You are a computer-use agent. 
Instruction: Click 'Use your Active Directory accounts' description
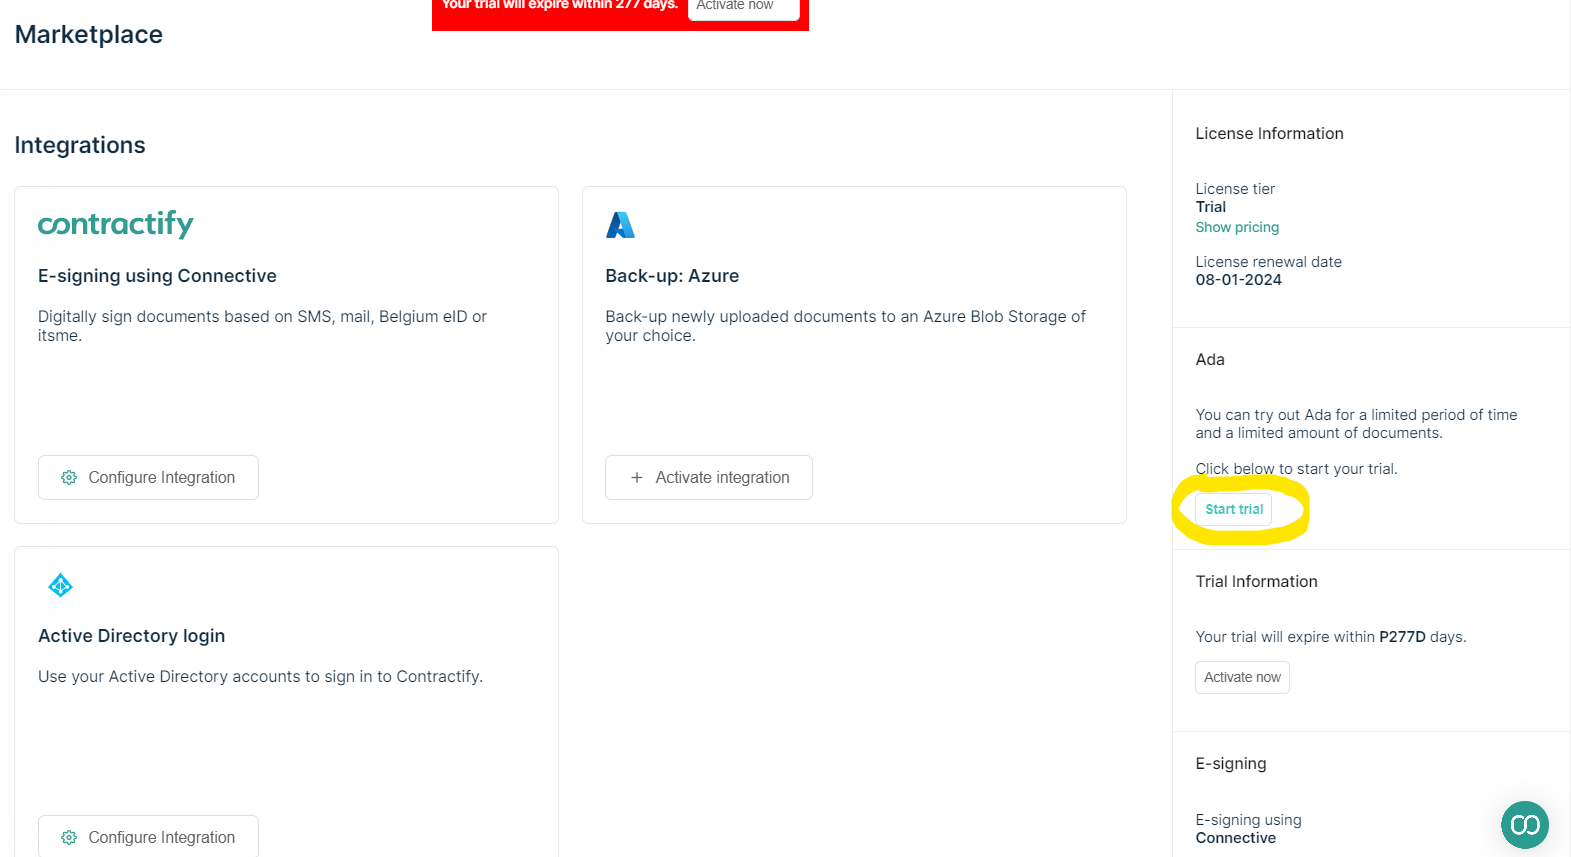[260, 677]
